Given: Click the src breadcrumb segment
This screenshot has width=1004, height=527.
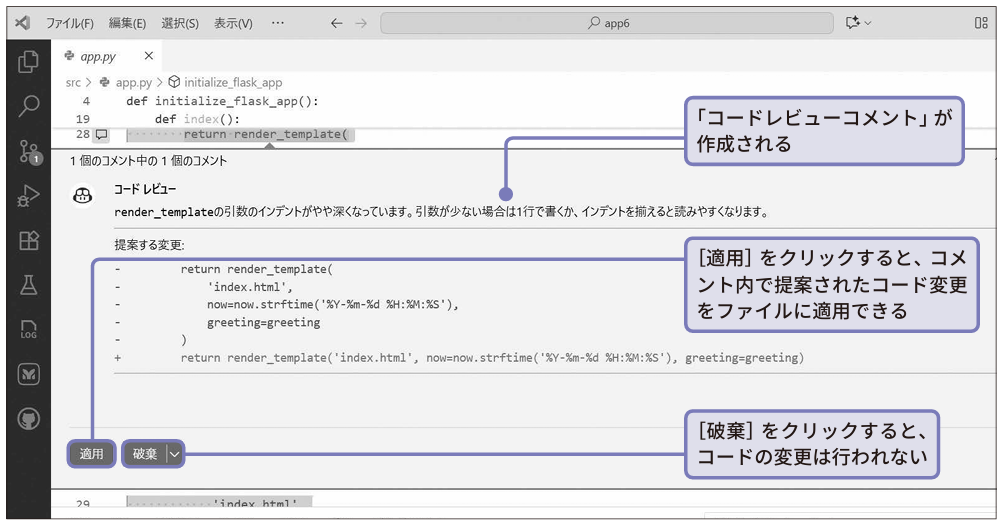Looking at the screenshot, I should [x=73, y=83].
